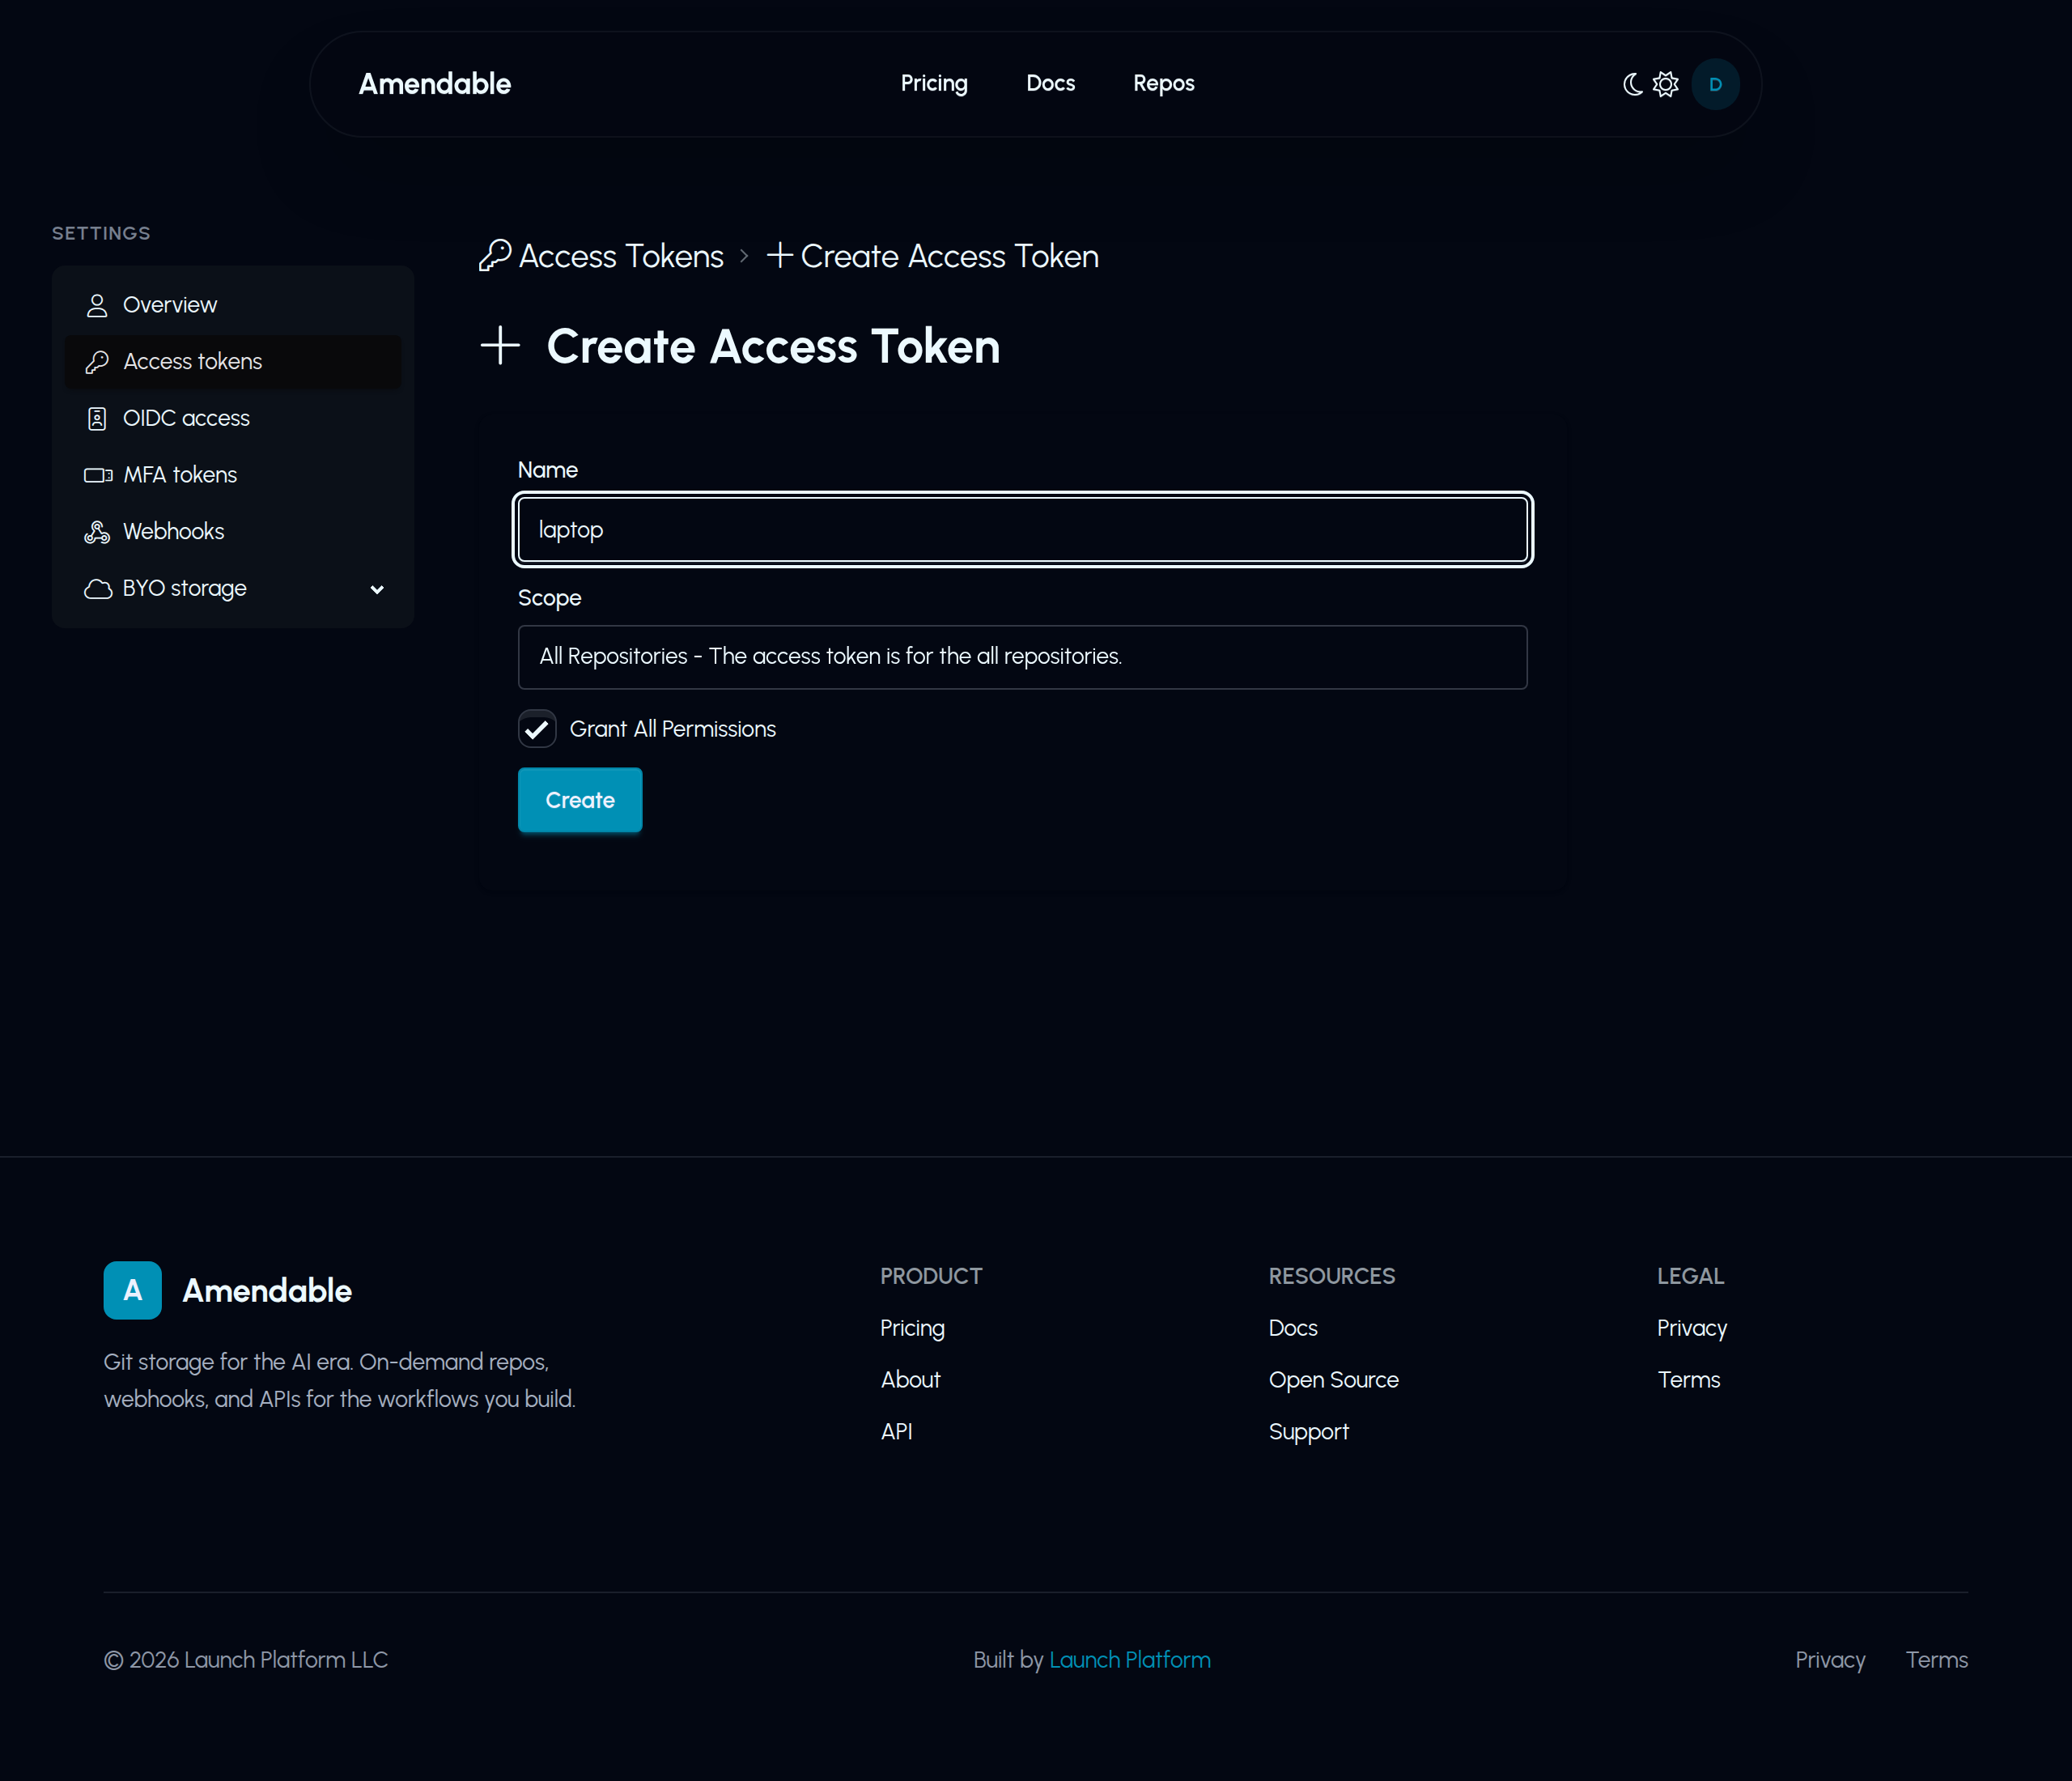Click Amendable logo in header

[435, 84]
